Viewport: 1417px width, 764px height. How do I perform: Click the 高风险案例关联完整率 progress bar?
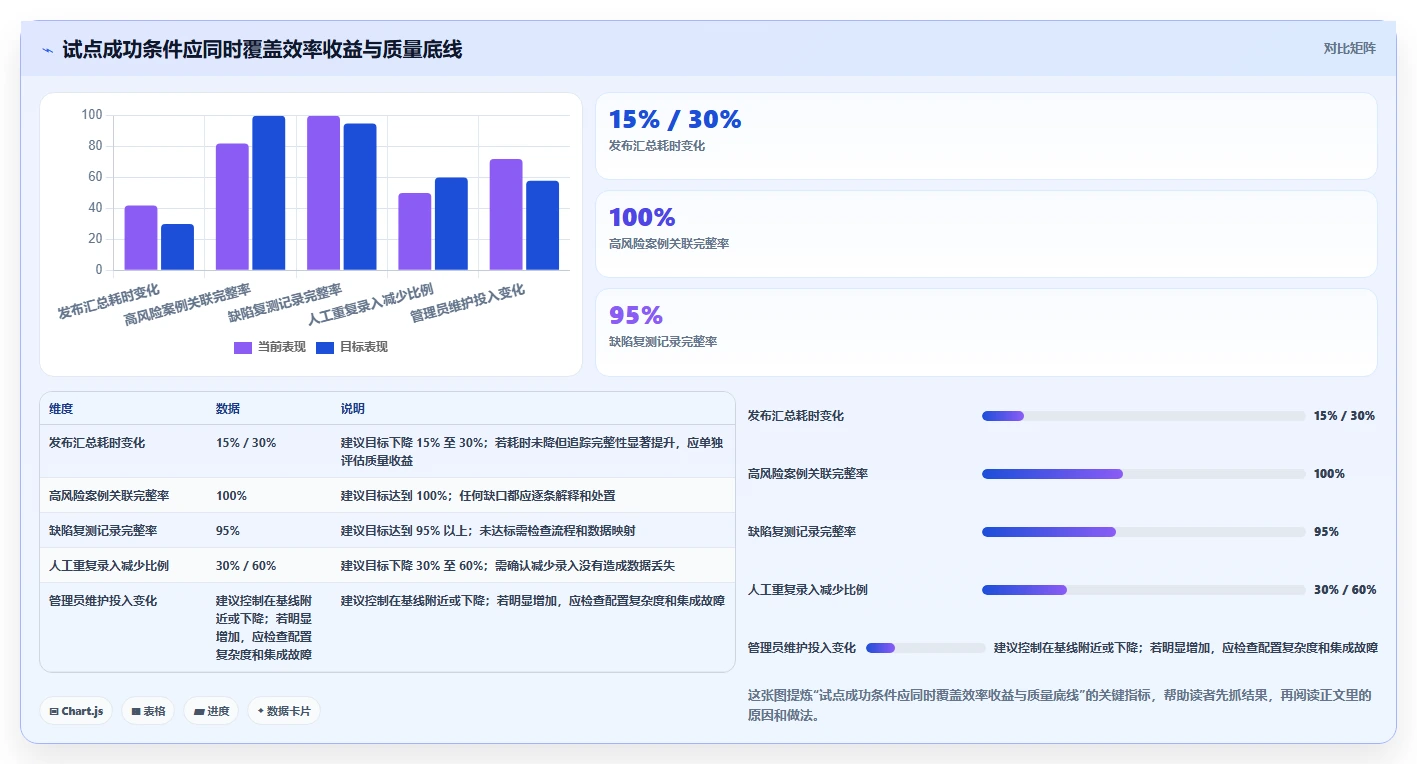[1144, 474]
